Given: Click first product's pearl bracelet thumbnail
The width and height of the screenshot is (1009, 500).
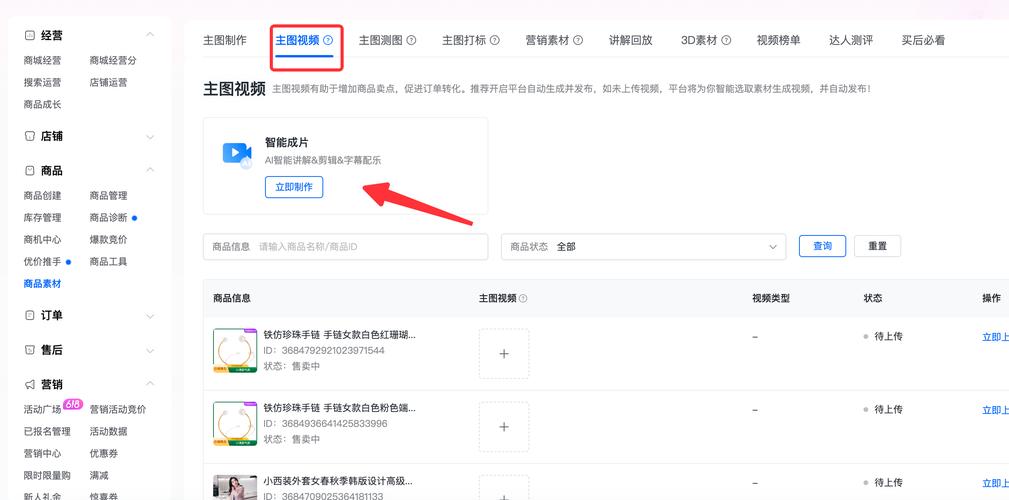Looking at the screenshot, I should pos(235,351).
